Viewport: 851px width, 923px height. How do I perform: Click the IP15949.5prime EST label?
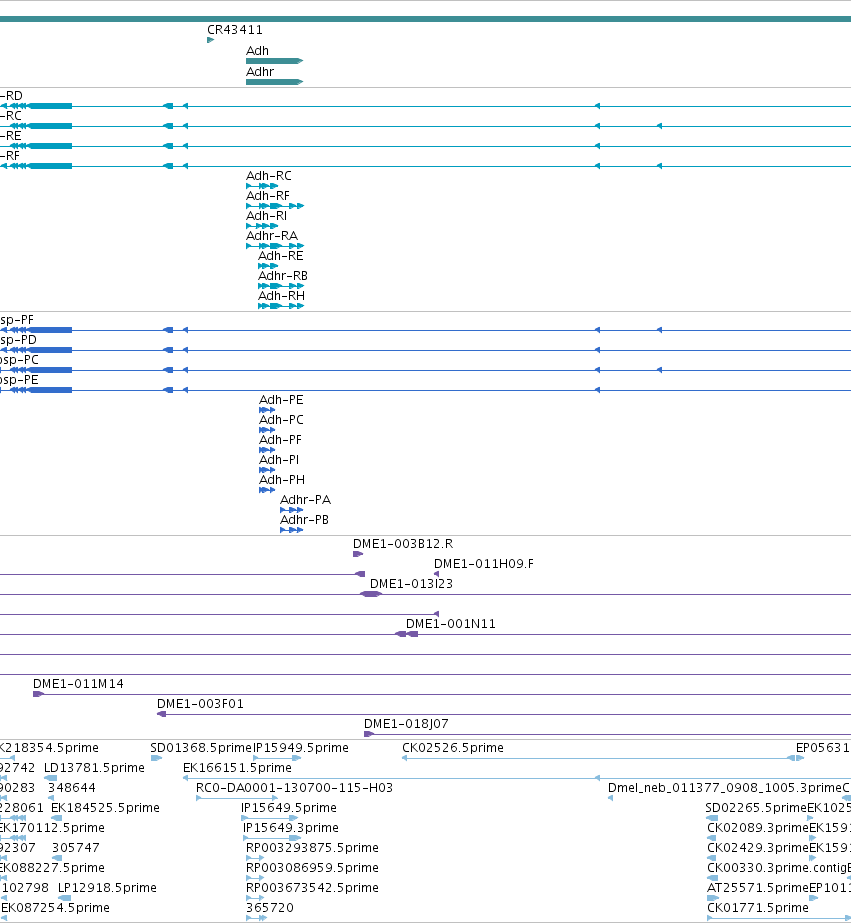[x=301, y=748]
